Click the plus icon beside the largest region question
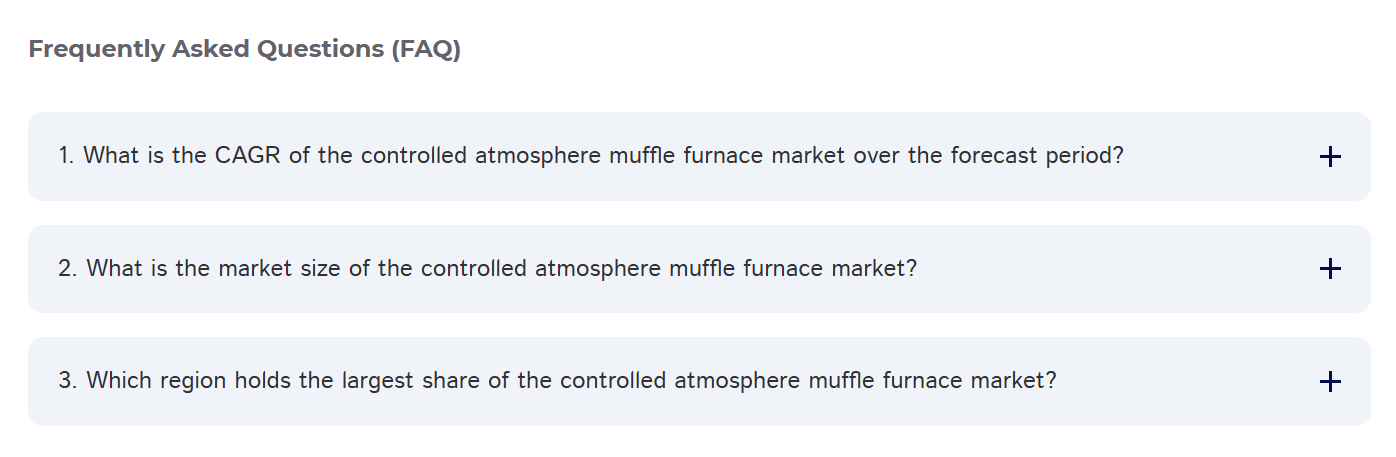The height and width of the screenshot is (457, 1396). (1330, 382)
